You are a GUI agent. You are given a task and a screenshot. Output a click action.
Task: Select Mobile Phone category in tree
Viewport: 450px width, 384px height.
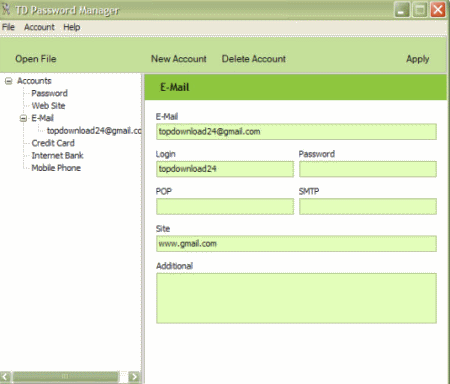click(56, 168)
